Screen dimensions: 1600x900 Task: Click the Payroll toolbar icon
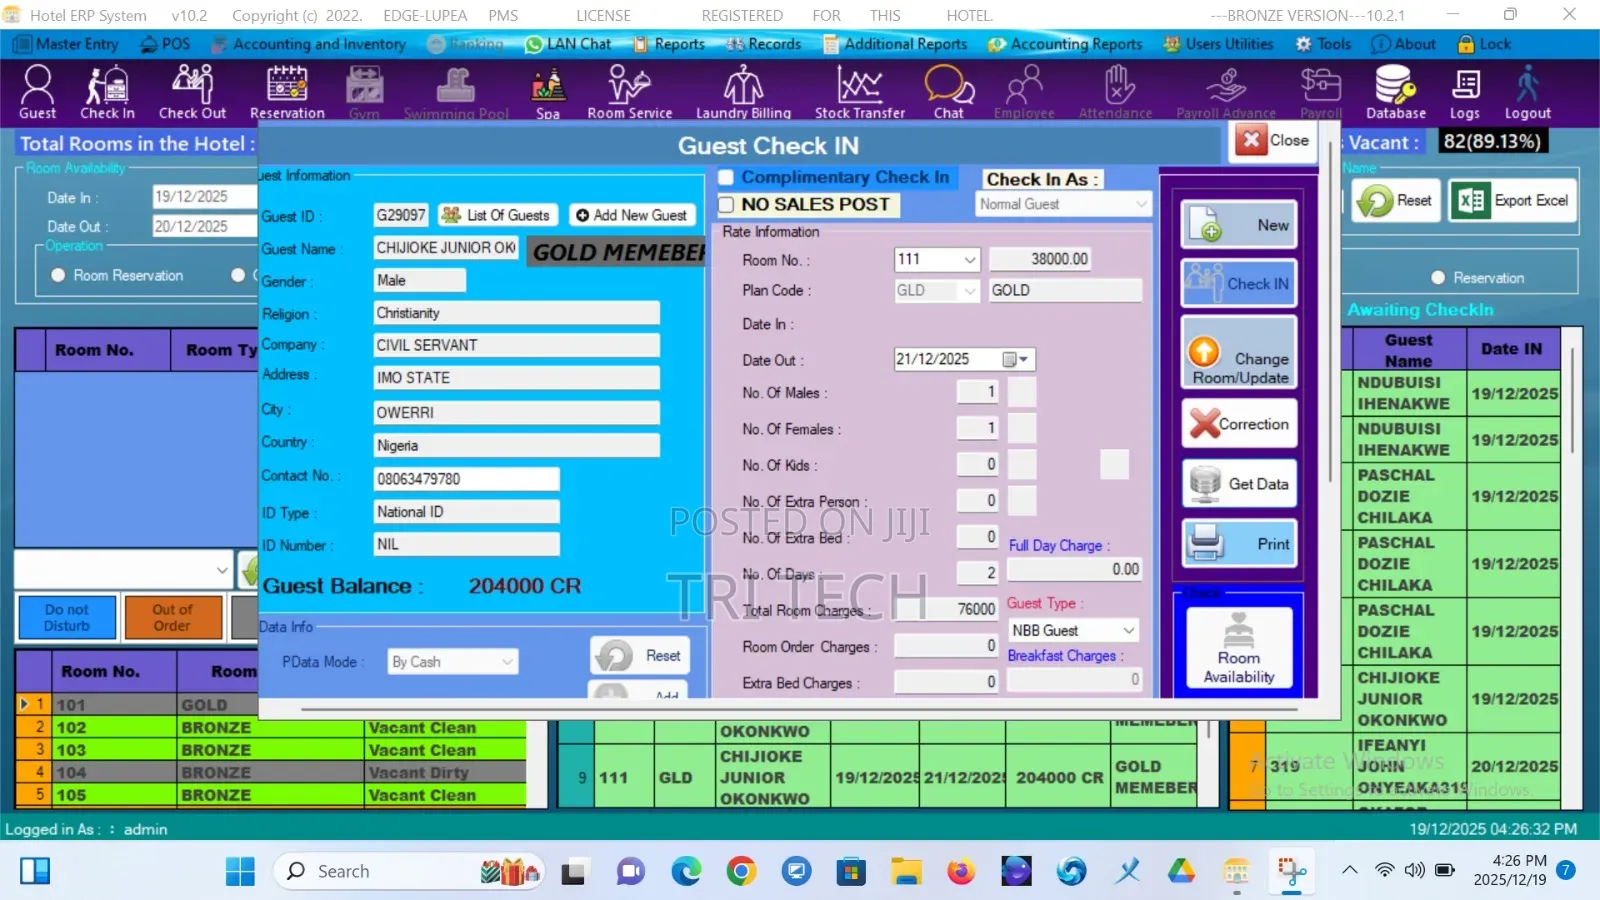click(x=1320, y=92)
